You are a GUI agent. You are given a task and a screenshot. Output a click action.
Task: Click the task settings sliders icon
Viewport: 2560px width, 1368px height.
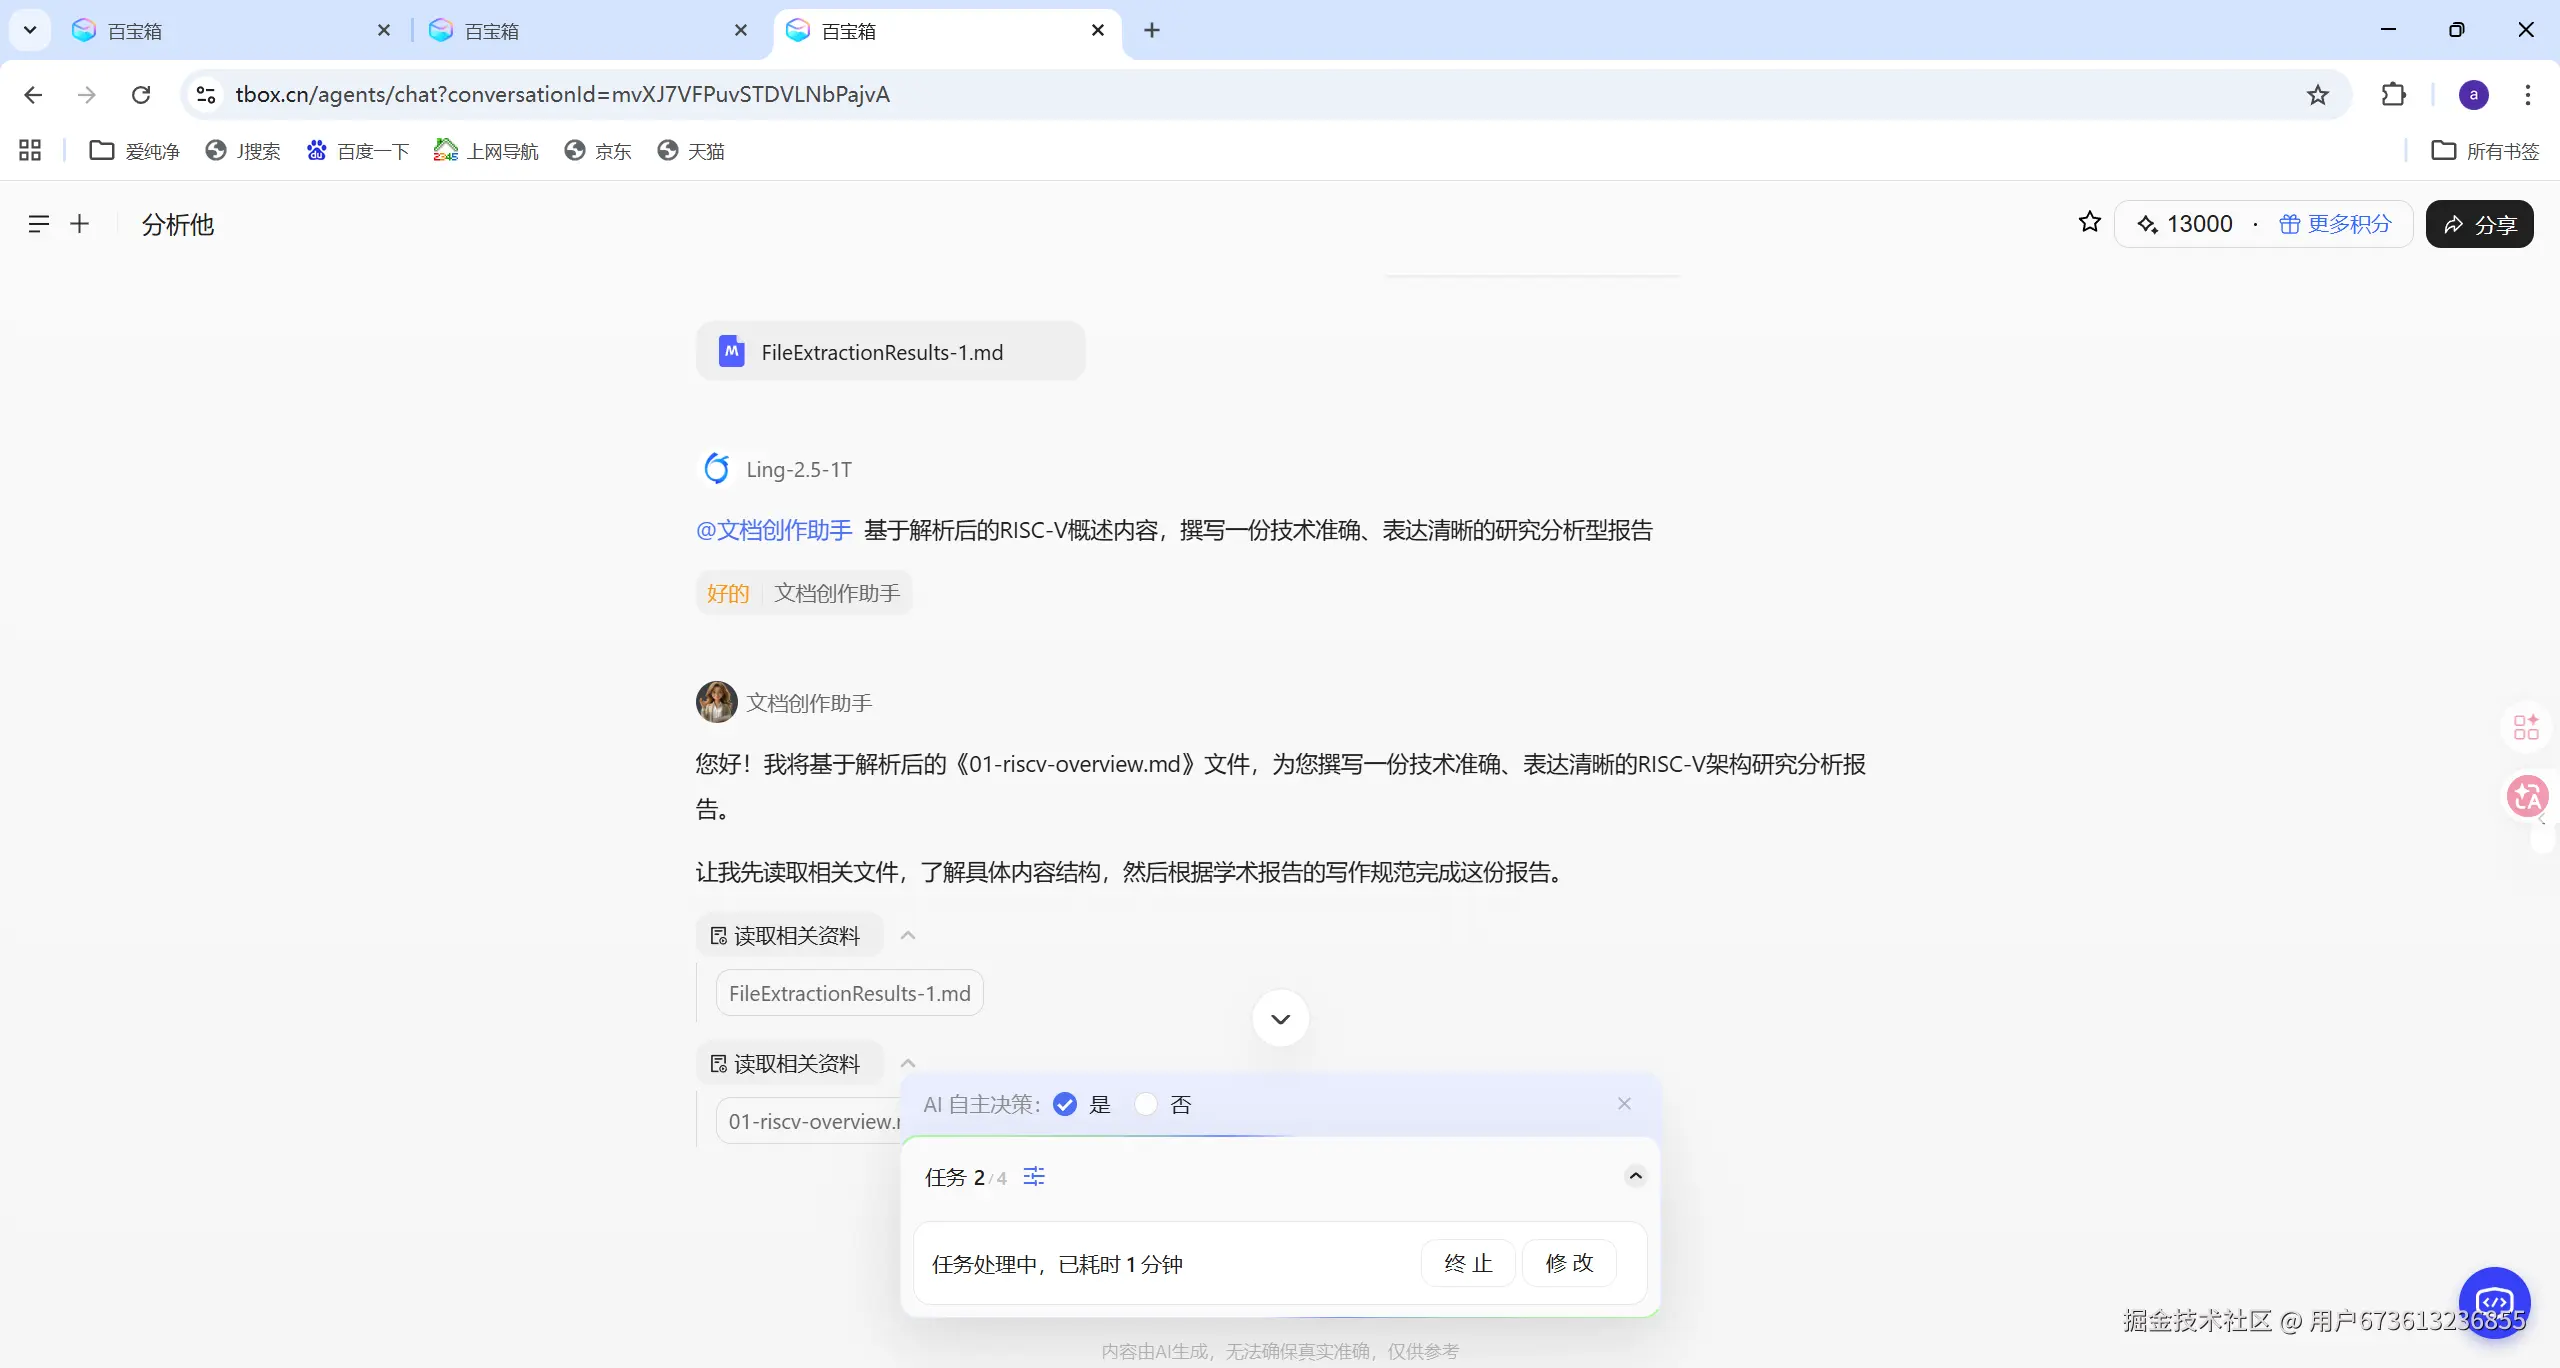tap(1034, 1176)
